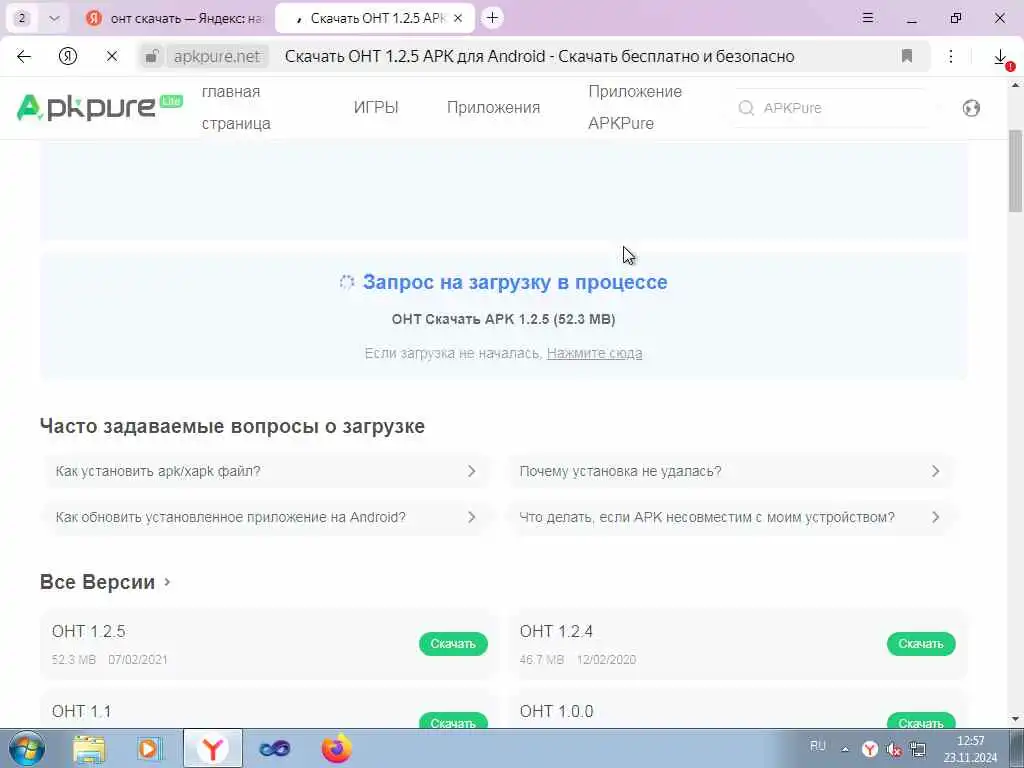
Task: Open the browser hamburger settings menu
Action: (868, 18)
